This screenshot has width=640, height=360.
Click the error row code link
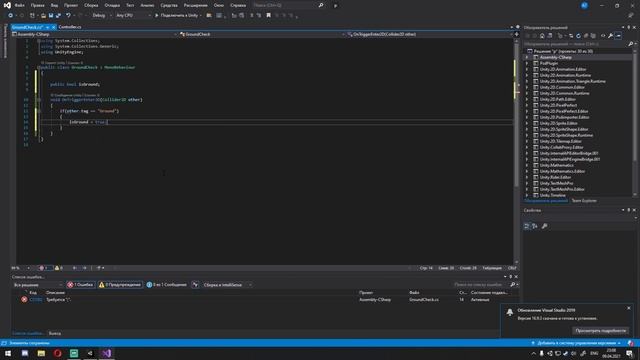coord(36,300)
